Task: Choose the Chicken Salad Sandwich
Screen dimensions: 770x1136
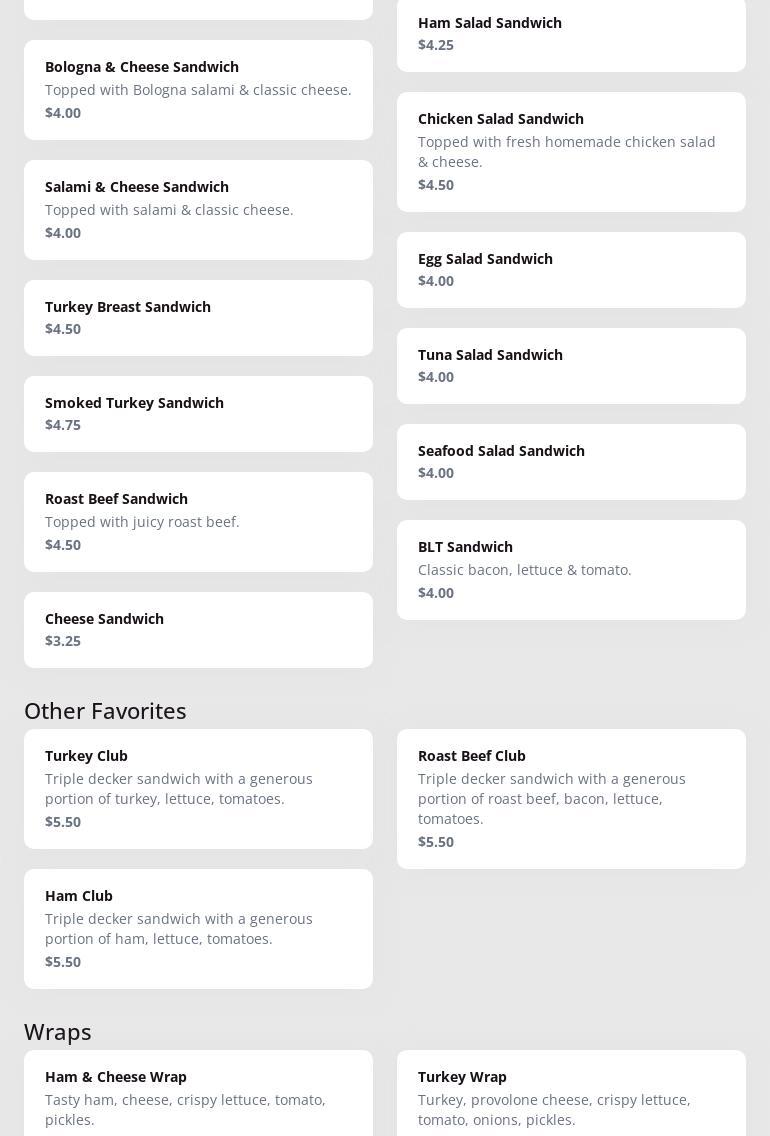Action: point(570,152)
